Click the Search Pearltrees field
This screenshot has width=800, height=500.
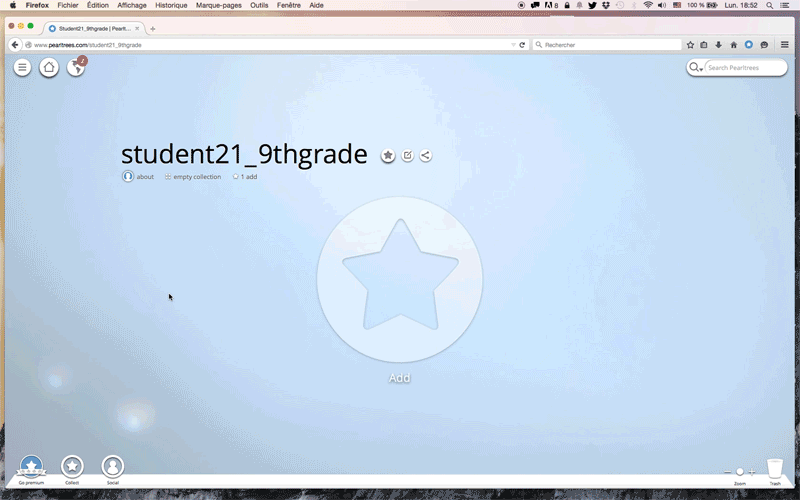click(x=743, y=68)
